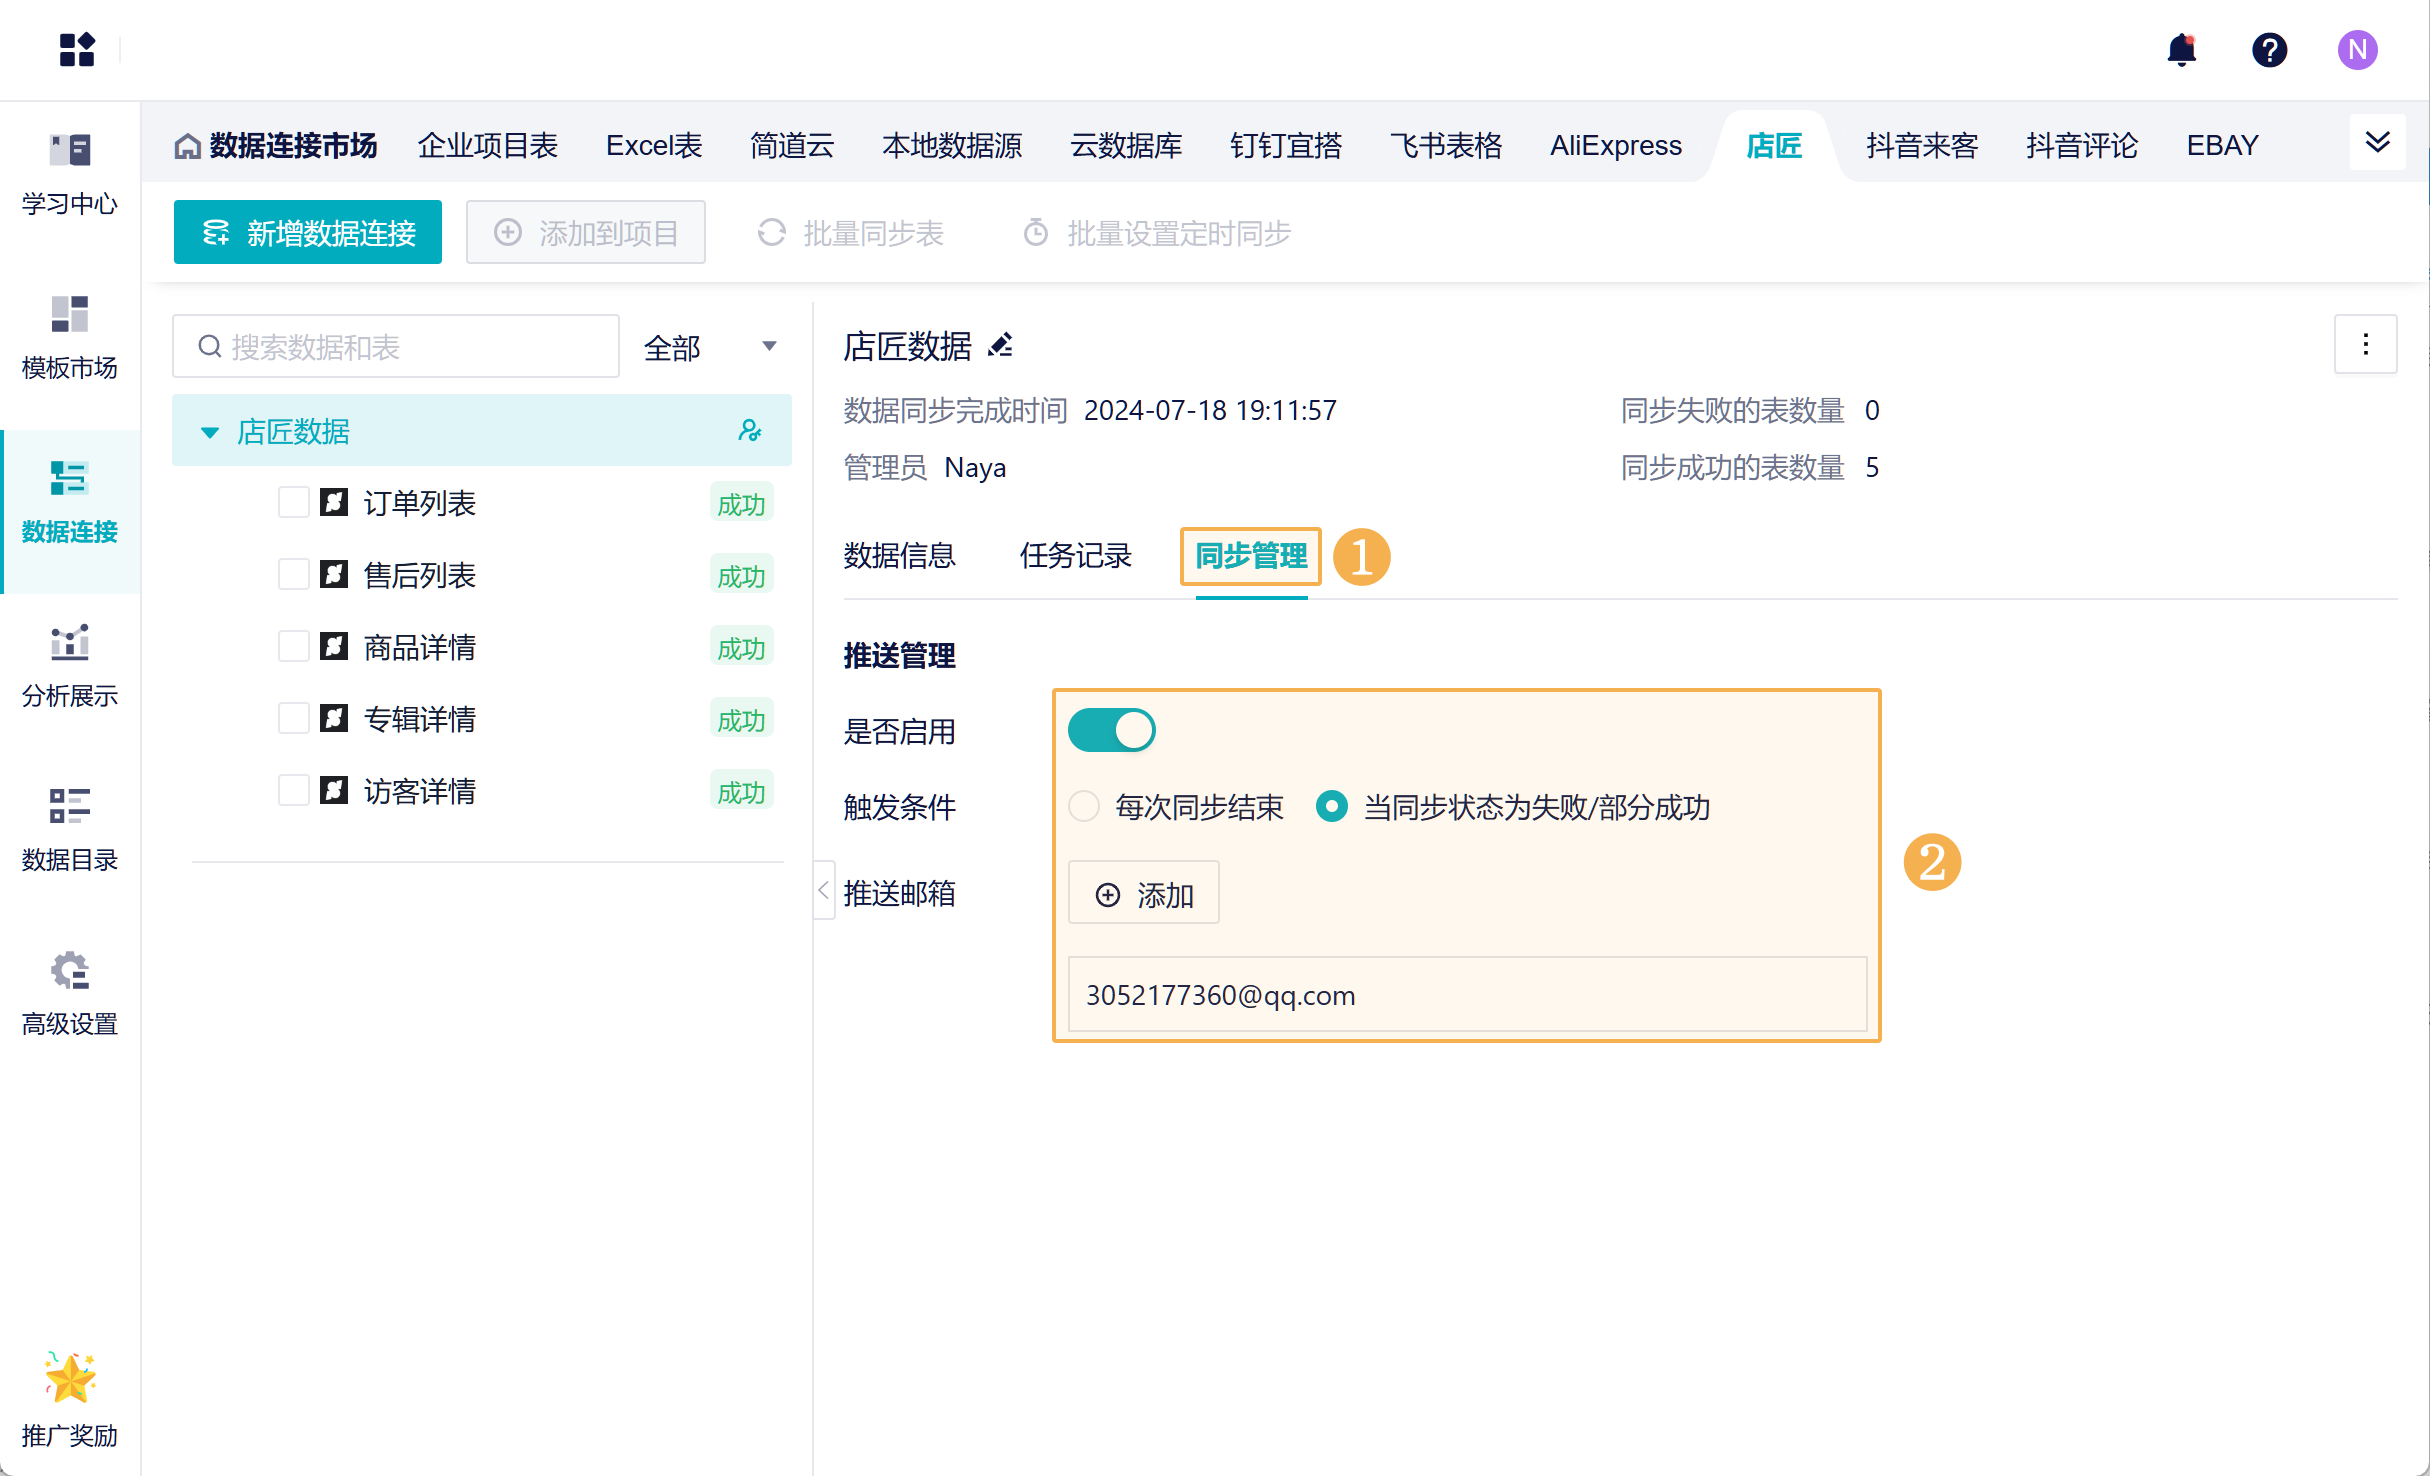2430x1476 pixels.
Task: Open the app grid logo icon
Action: click(77, 49)
